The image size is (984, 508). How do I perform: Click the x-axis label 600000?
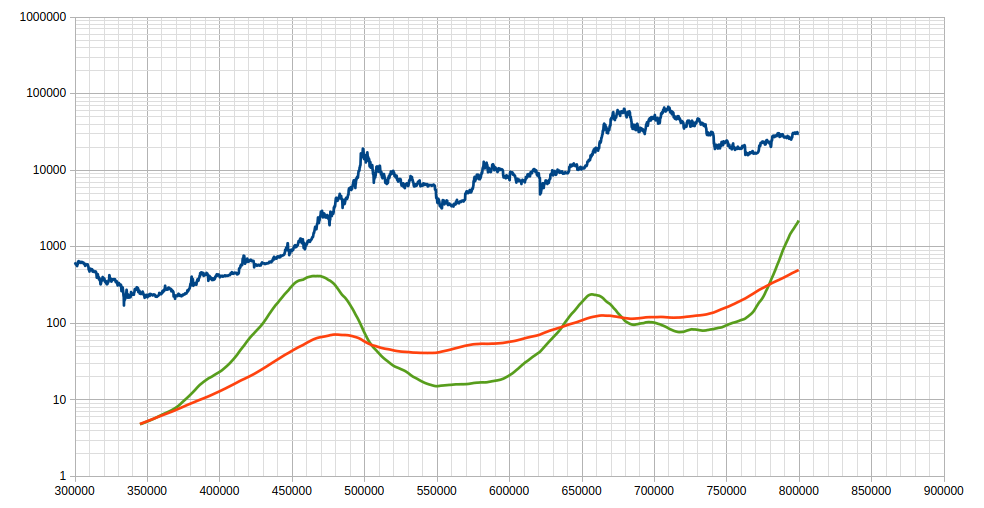(509, 490)
